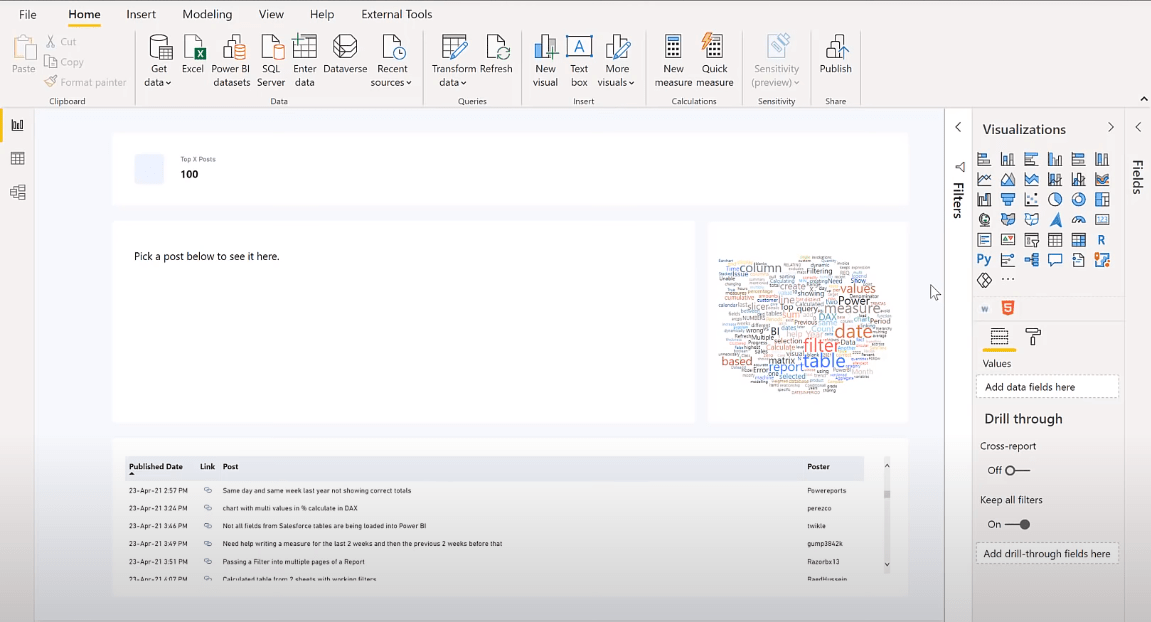Import data from Excel
1151x622 pixels.
193,55
